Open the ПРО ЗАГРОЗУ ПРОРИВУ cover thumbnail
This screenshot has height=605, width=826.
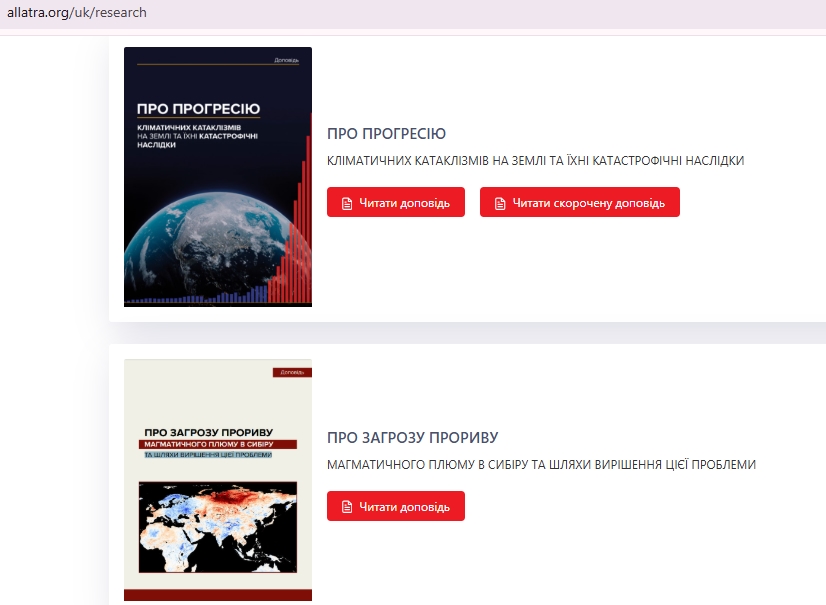[x=217, y=480]
